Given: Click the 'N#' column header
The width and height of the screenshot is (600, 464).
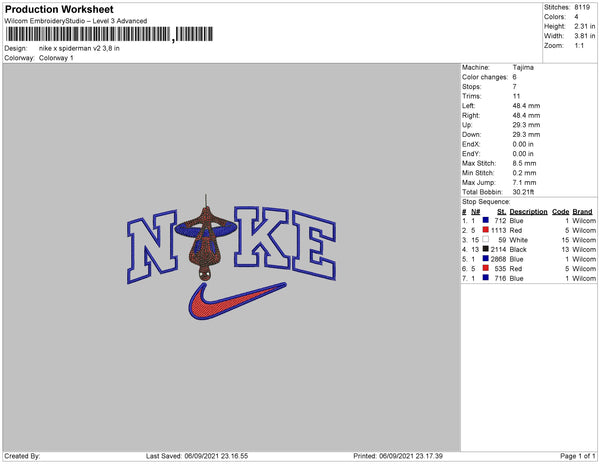Looking at the screenshot, I should [x=476, y=212].
